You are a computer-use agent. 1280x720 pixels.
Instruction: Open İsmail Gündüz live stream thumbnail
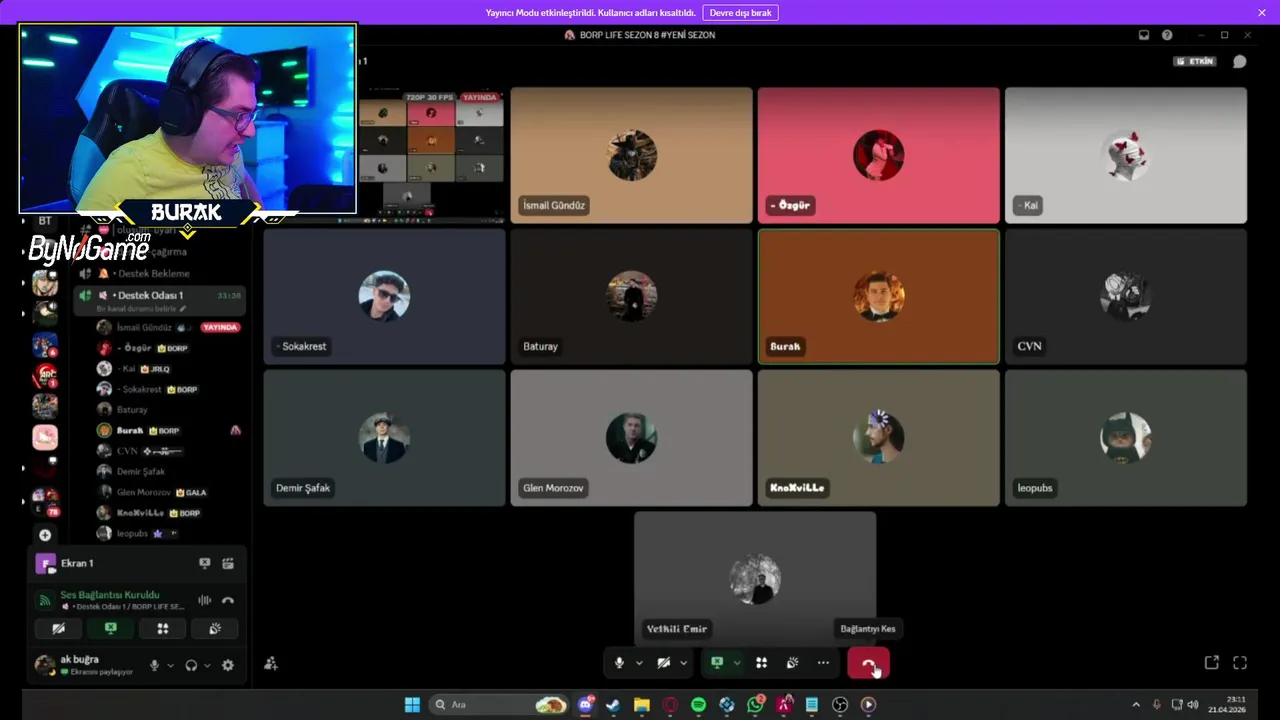pyautogui.click(x=431, y=155)
